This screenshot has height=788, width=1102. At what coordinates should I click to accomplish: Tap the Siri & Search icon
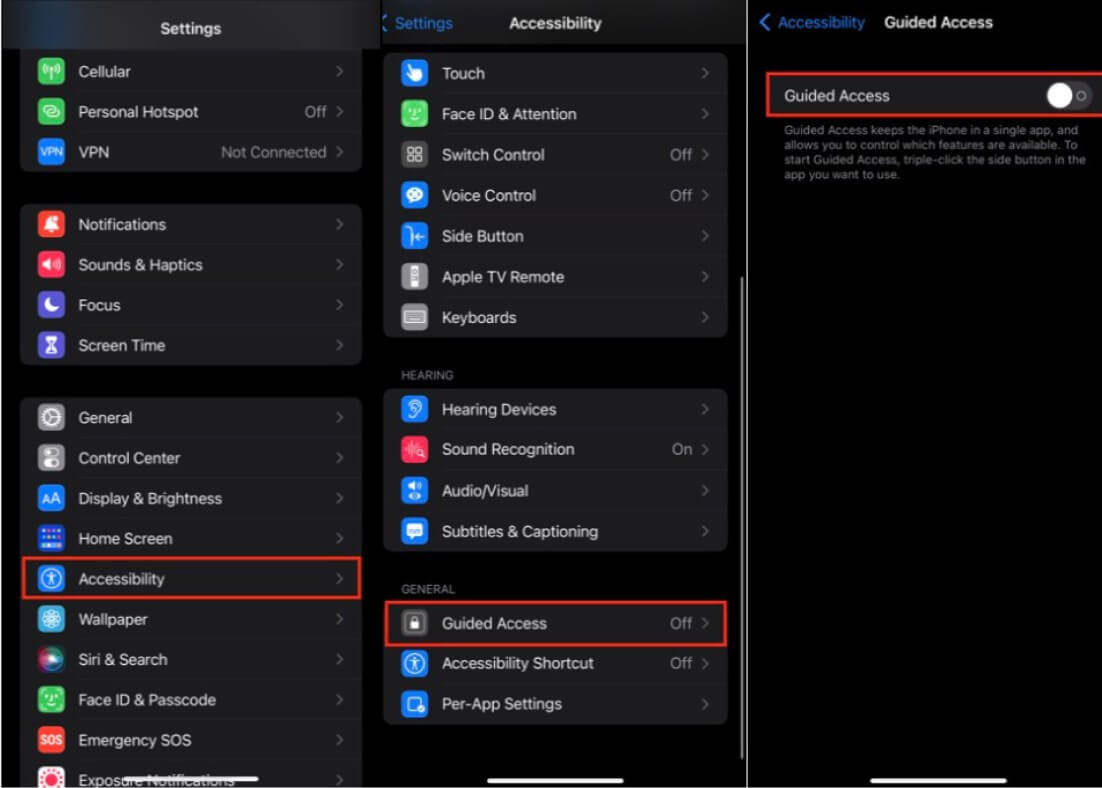51,660
